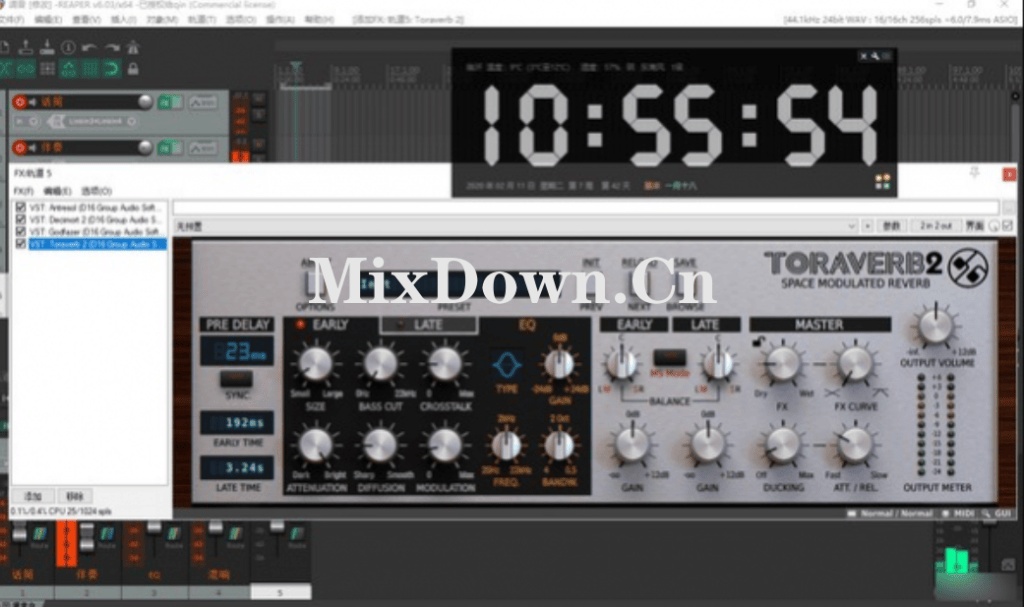Disable the VST Godfazer plugin checkbox
1024x607 pixels.
pos(21,231)
